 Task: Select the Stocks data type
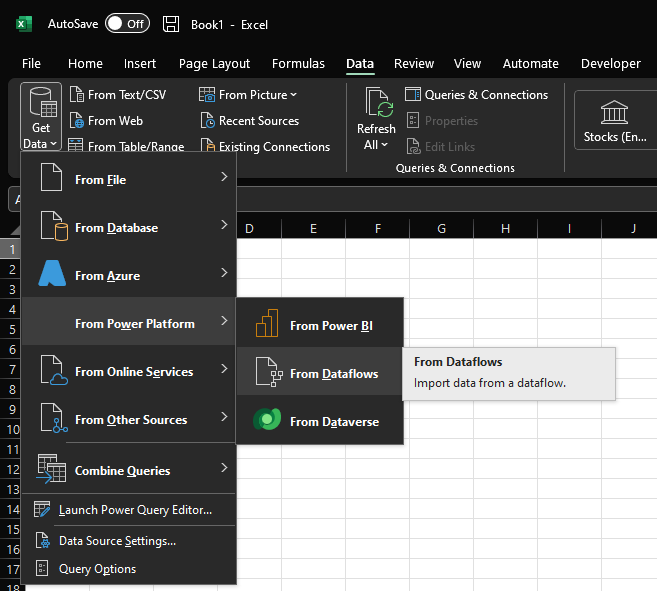(x=615, y=120)
